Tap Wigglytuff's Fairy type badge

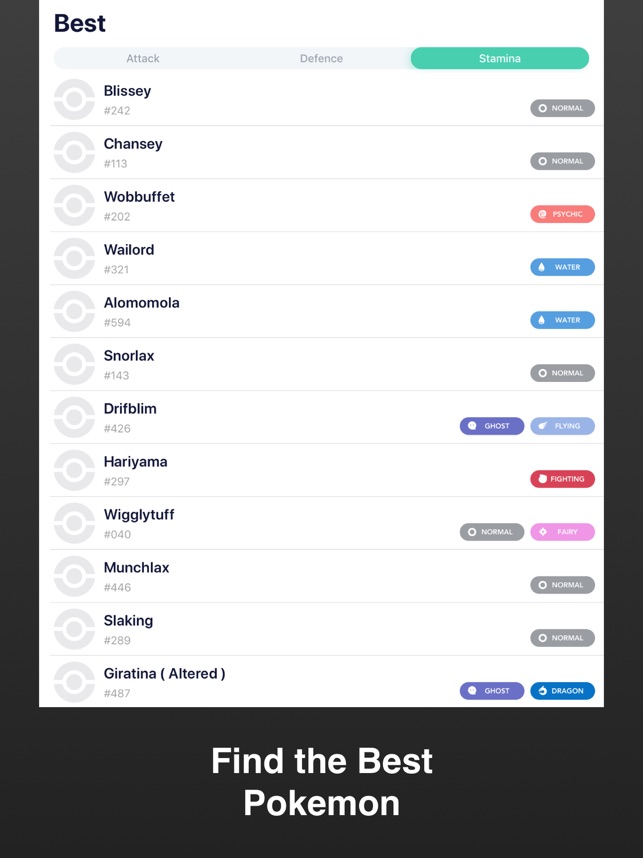click(562, 532)
